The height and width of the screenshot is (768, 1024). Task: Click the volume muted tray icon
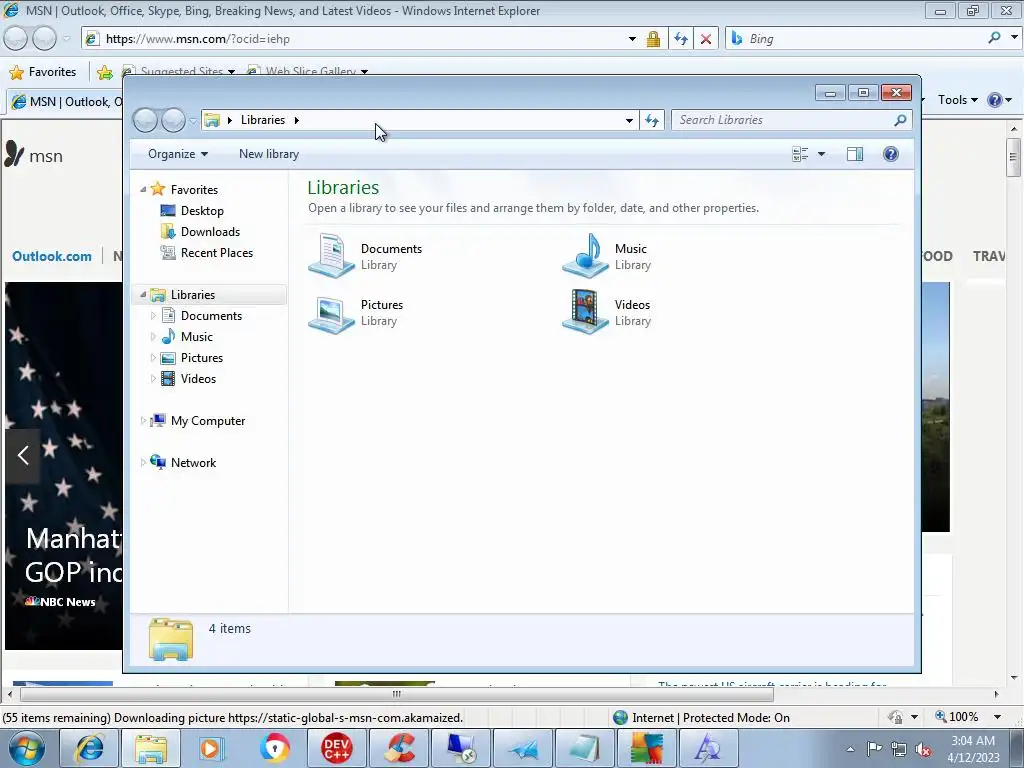(x=923, y=749)
